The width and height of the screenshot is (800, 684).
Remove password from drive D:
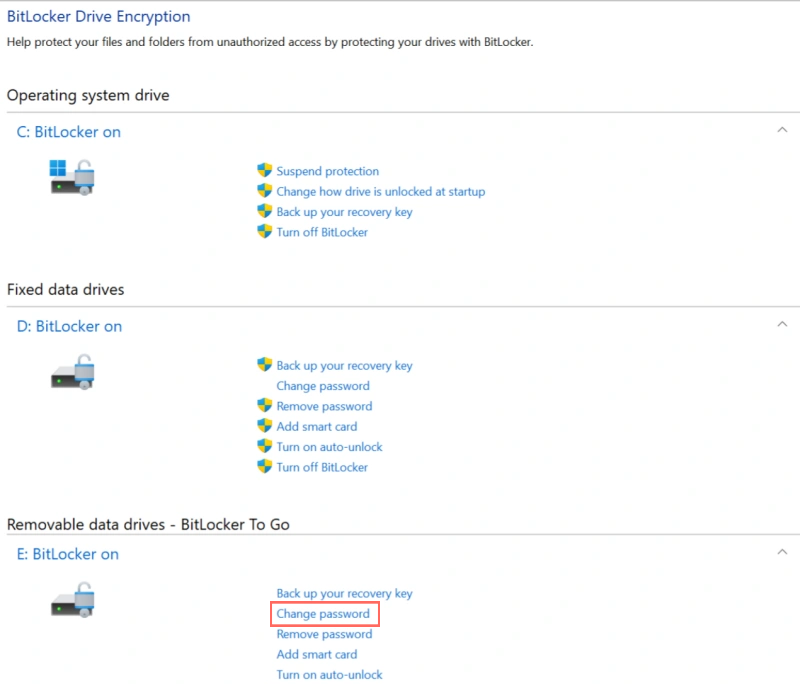[324, 406]
